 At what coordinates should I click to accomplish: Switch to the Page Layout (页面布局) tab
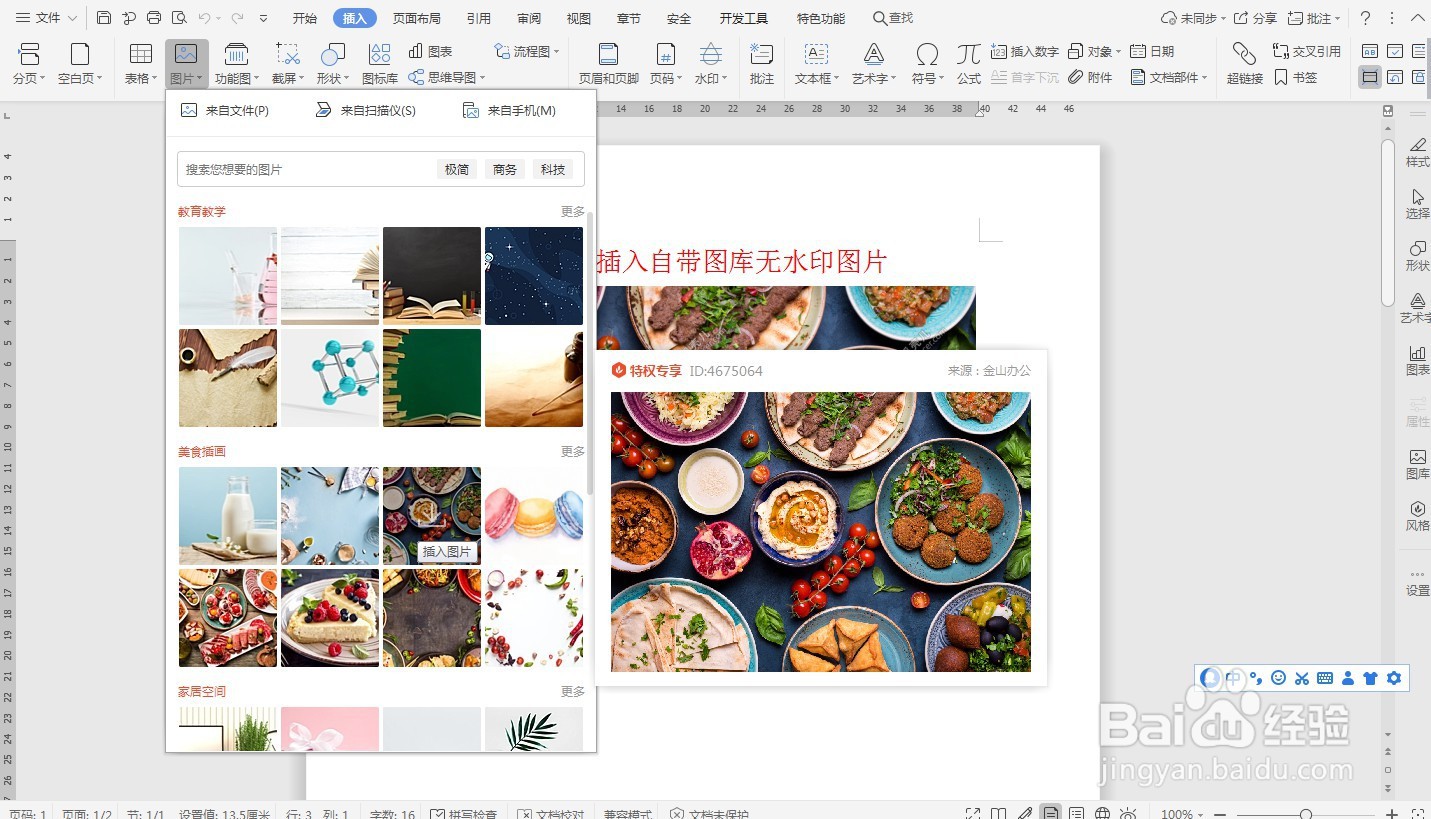(417, 18)
